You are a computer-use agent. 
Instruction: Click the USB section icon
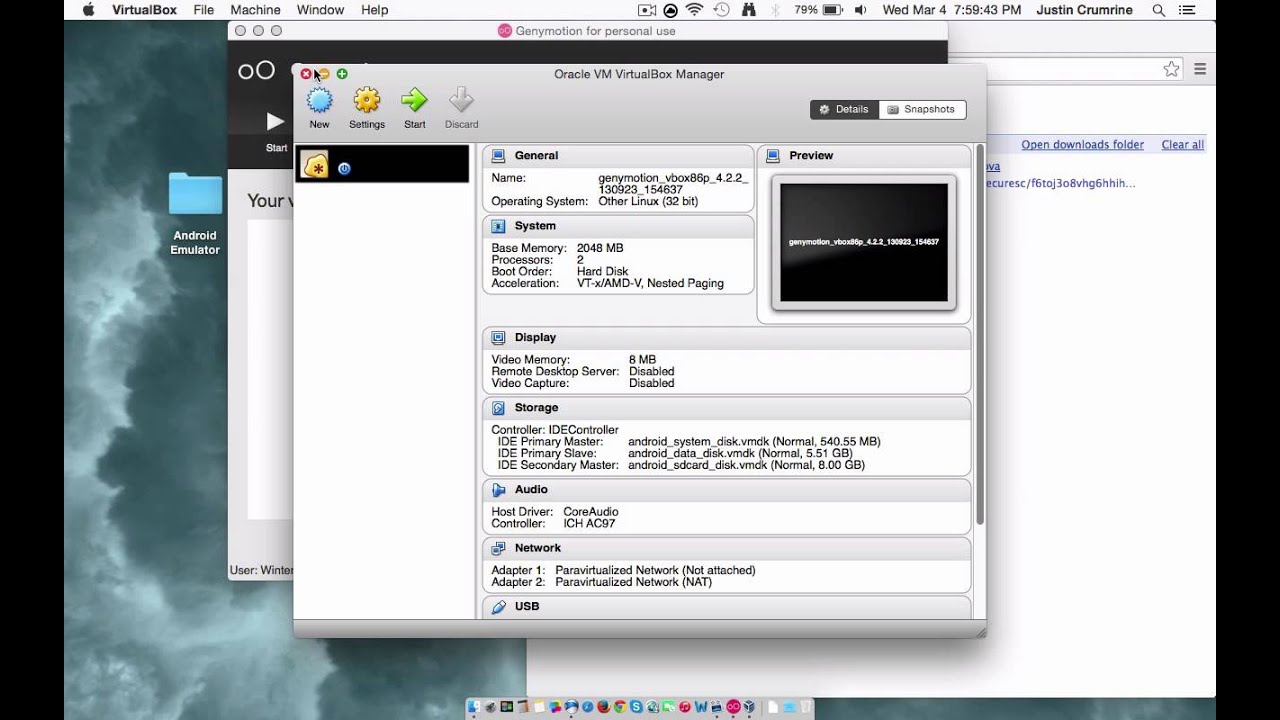(x=498, y=607)
